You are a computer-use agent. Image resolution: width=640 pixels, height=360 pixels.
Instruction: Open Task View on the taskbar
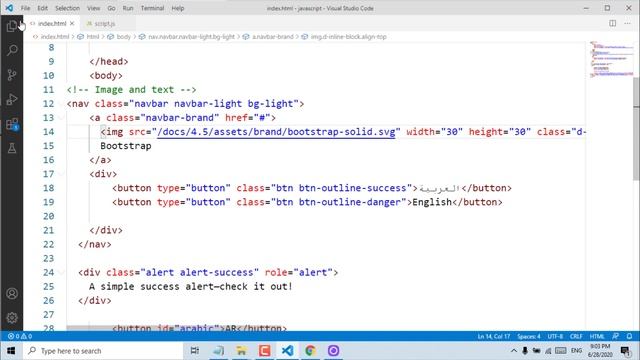(x=195, y=351)
